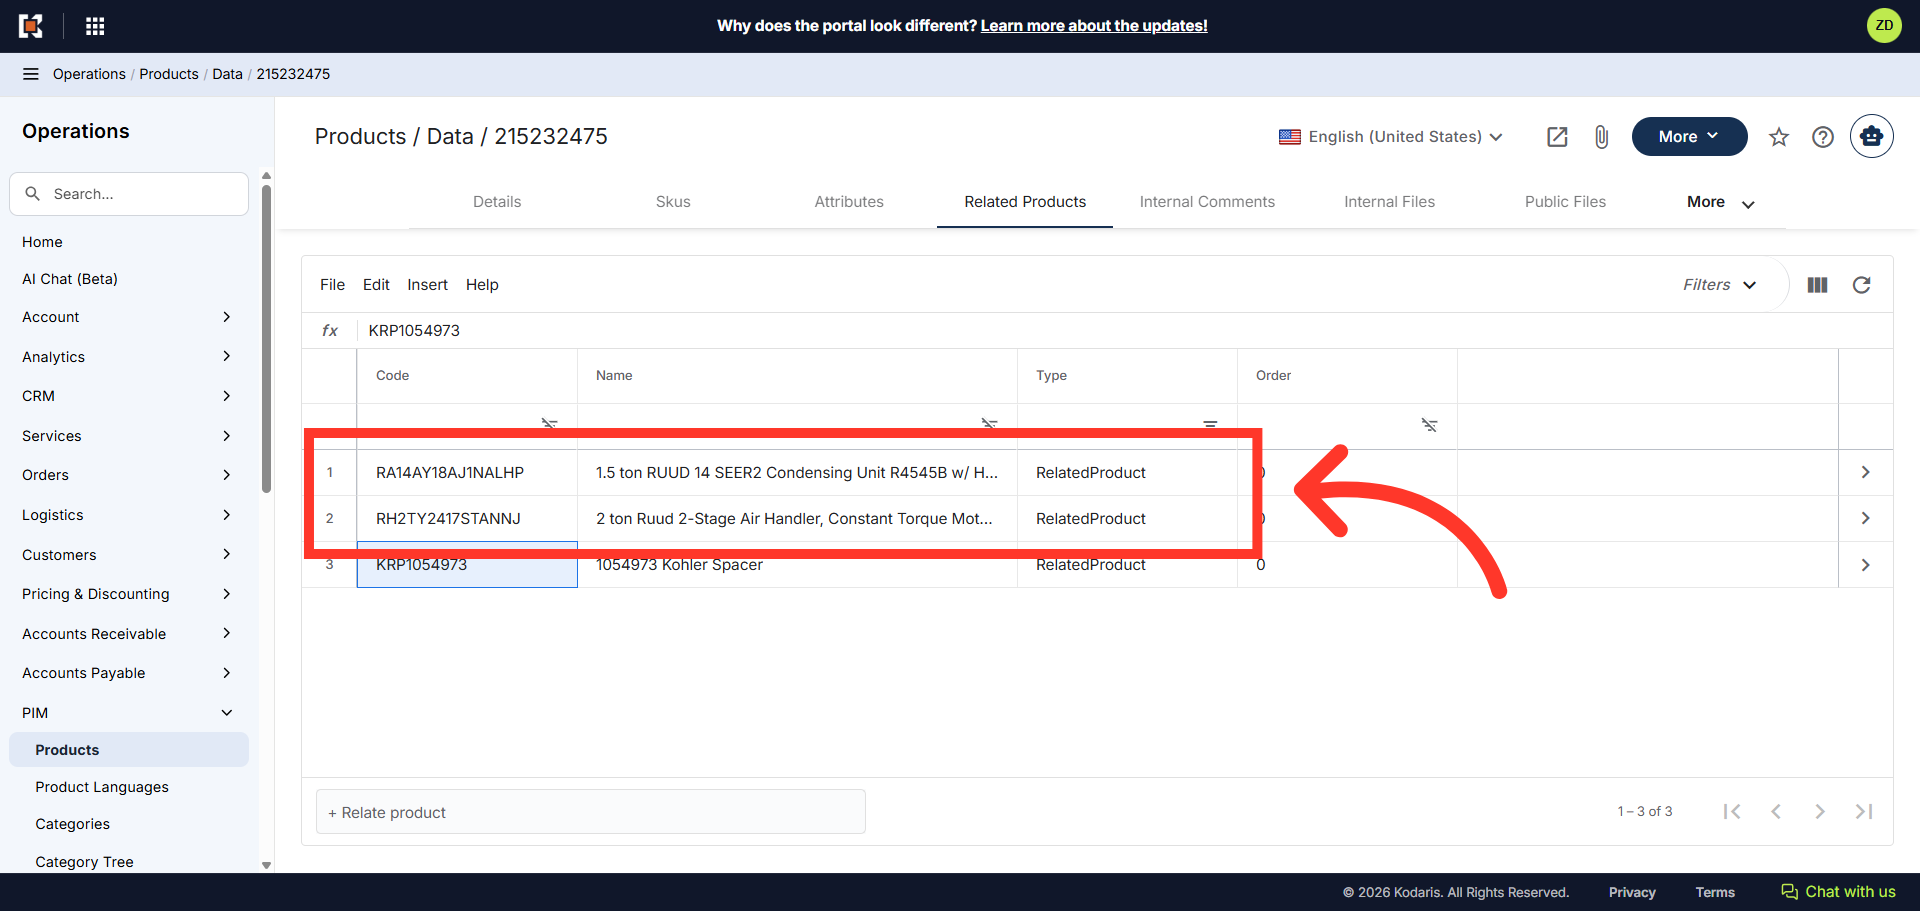The image size is (1920, 911).
Task: Open row RH2TY2417STANNJ detail arrow
Action: (1865, 518)
